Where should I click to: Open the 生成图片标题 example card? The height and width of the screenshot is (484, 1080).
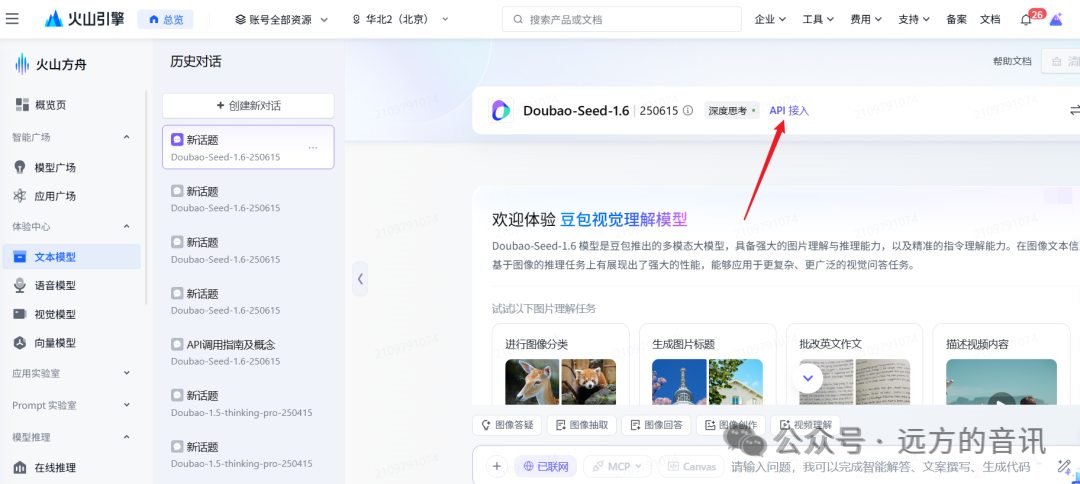707,364
